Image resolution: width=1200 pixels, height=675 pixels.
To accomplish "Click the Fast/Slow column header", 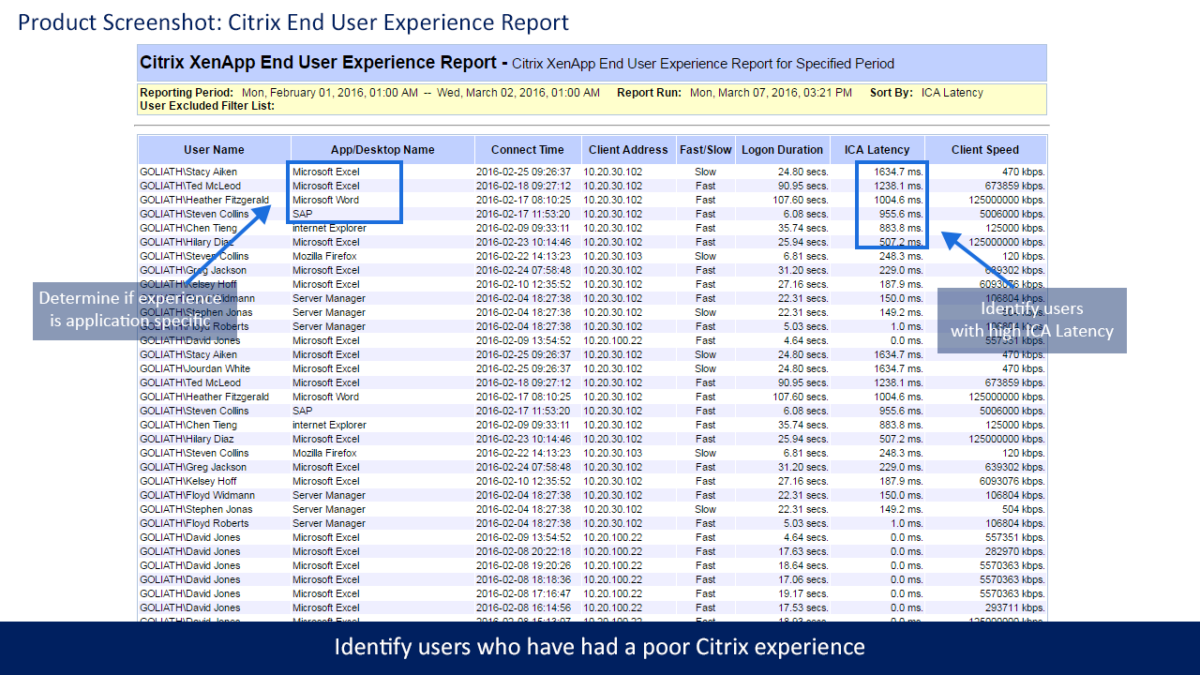I will [705, 149].
